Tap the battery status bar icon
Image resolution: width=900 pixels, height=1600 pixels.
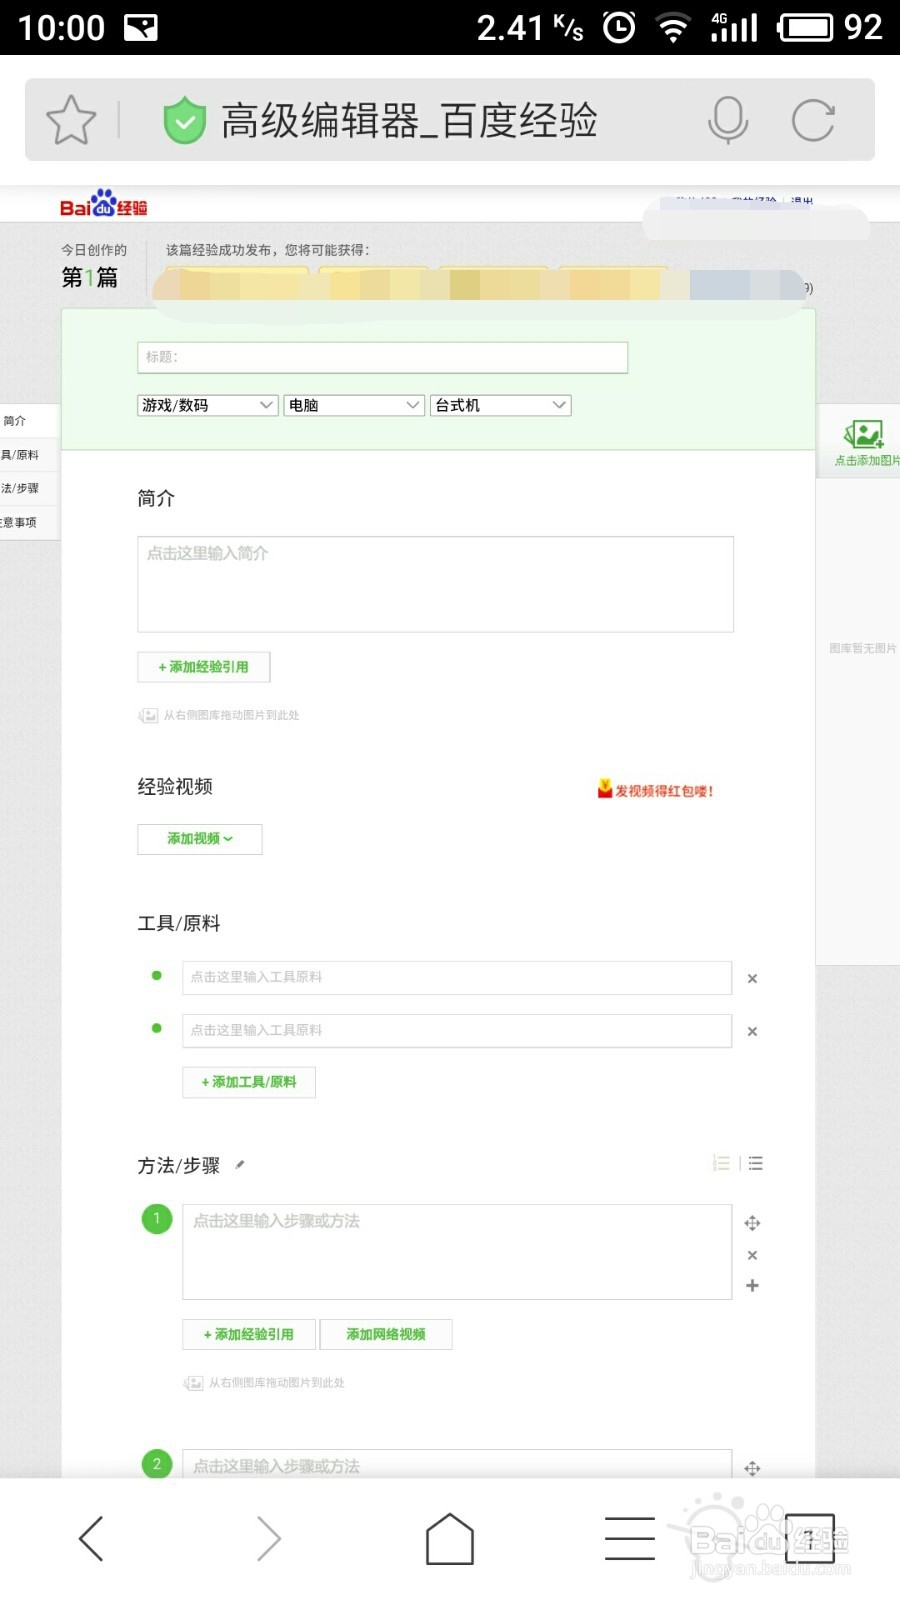(806, 27)
